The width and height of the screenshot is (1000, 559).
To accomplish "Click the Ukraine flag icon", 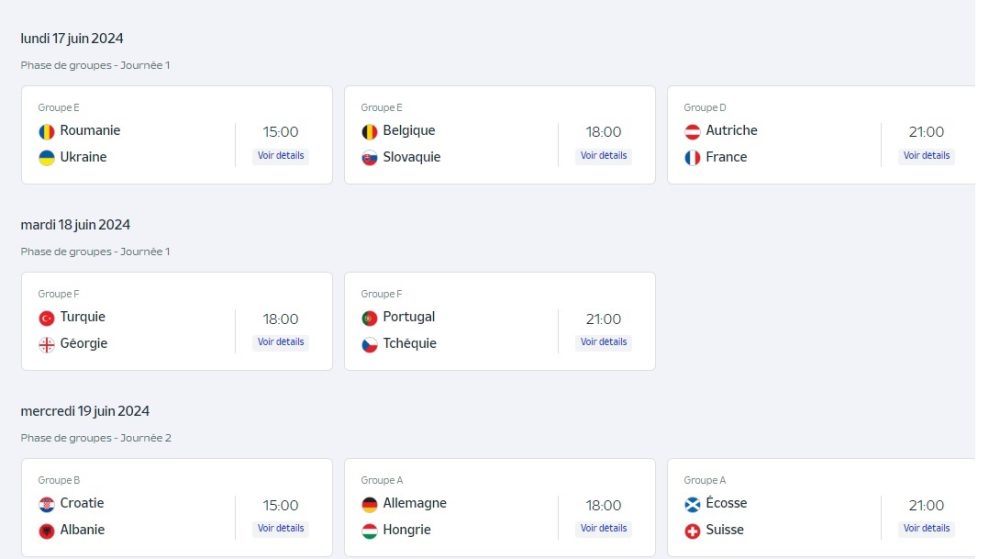I will tap(47, 157).
